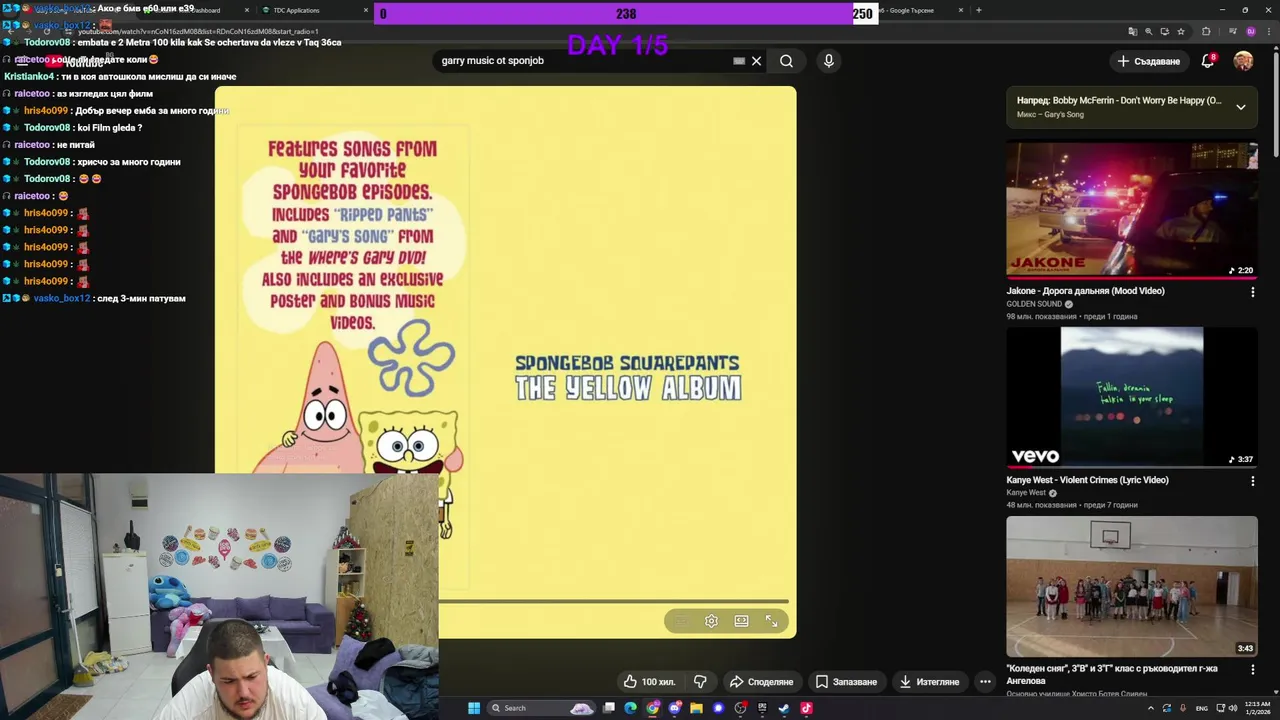Switch player to theater mode

(x=741, y=621)
